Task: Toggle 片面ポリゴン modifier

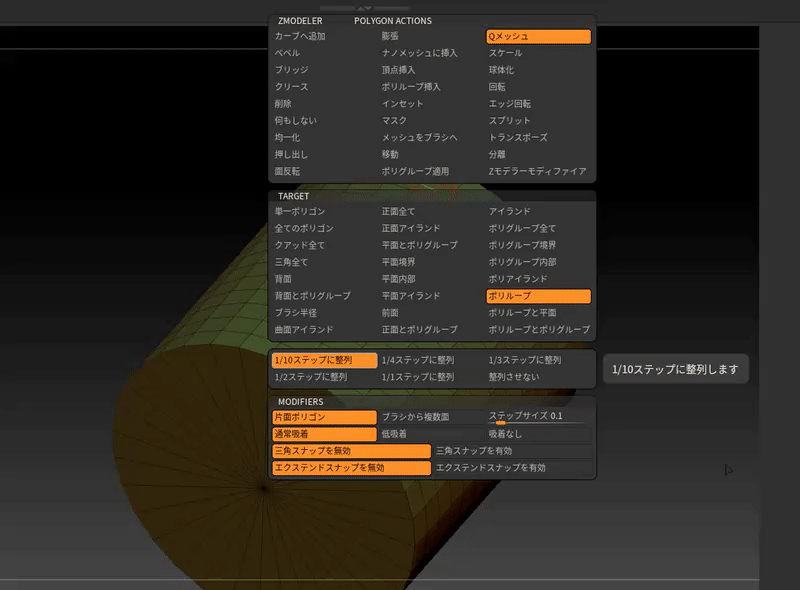Action: 324,417
